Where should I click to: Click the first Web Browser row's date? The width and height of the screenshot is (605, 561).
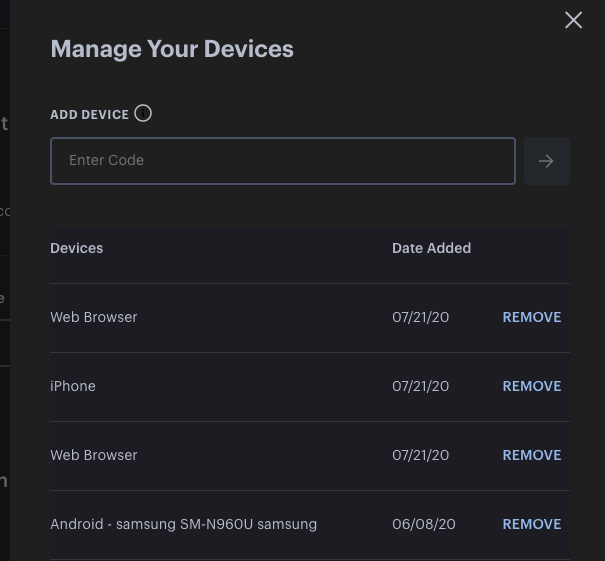click(420, 317)
